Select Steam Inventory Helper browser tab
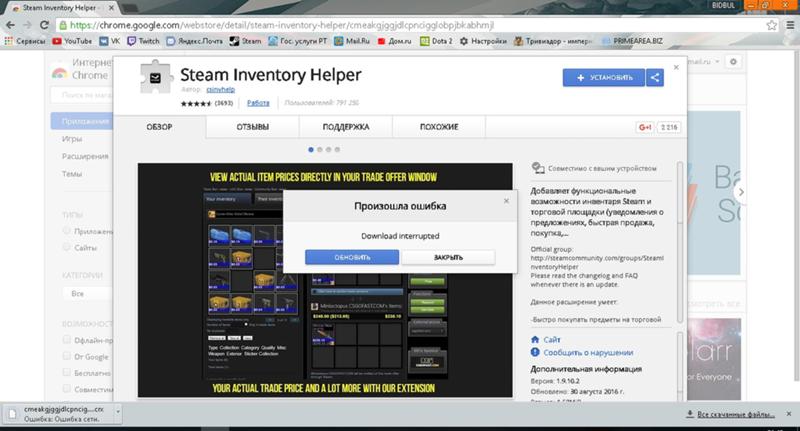Viewport: 800px width, 431px height. tap(62, 8)
